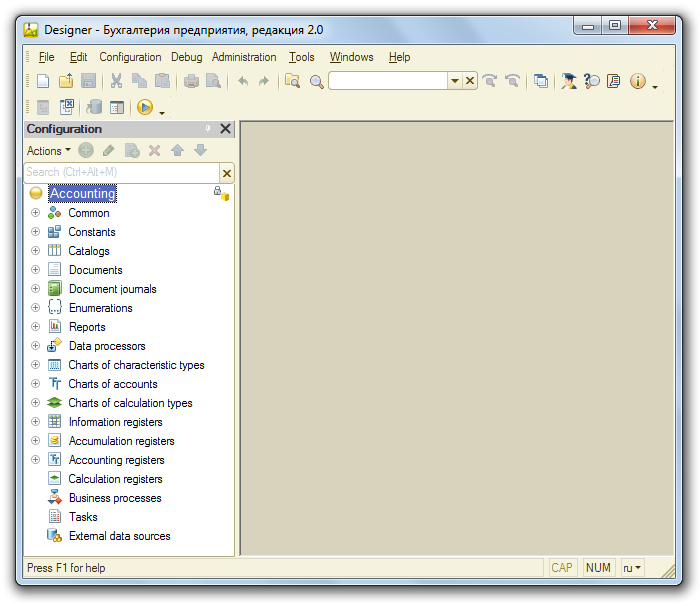Expand the Information registers node
700x603 pixels.
click(35, 421)
